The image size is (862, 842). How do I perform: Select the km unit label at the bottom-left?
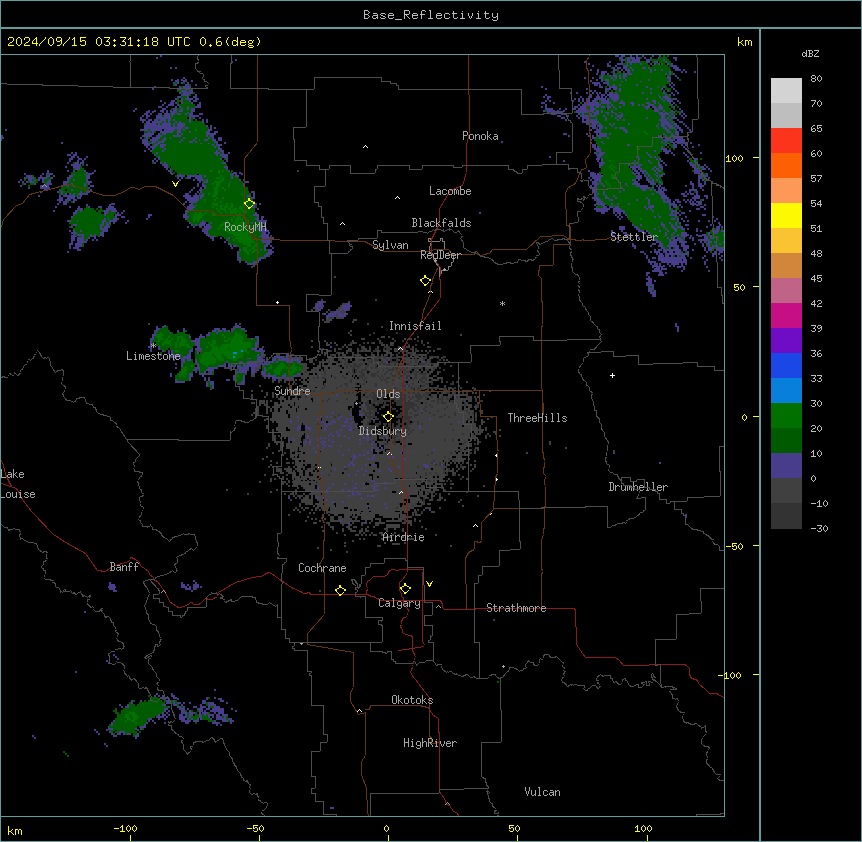tap(15, 830)
